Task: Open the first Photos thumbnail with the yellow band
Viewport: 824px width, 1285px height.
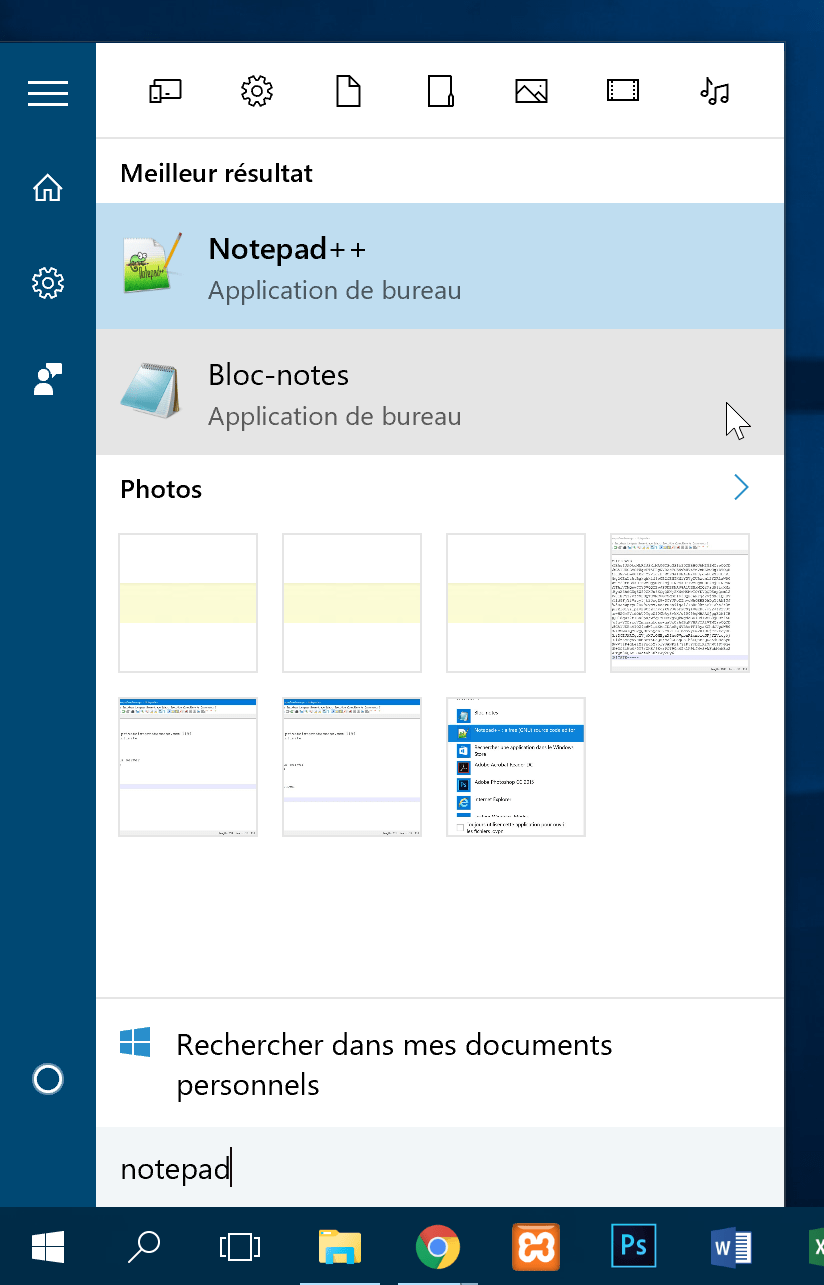Action: (188, 603)
